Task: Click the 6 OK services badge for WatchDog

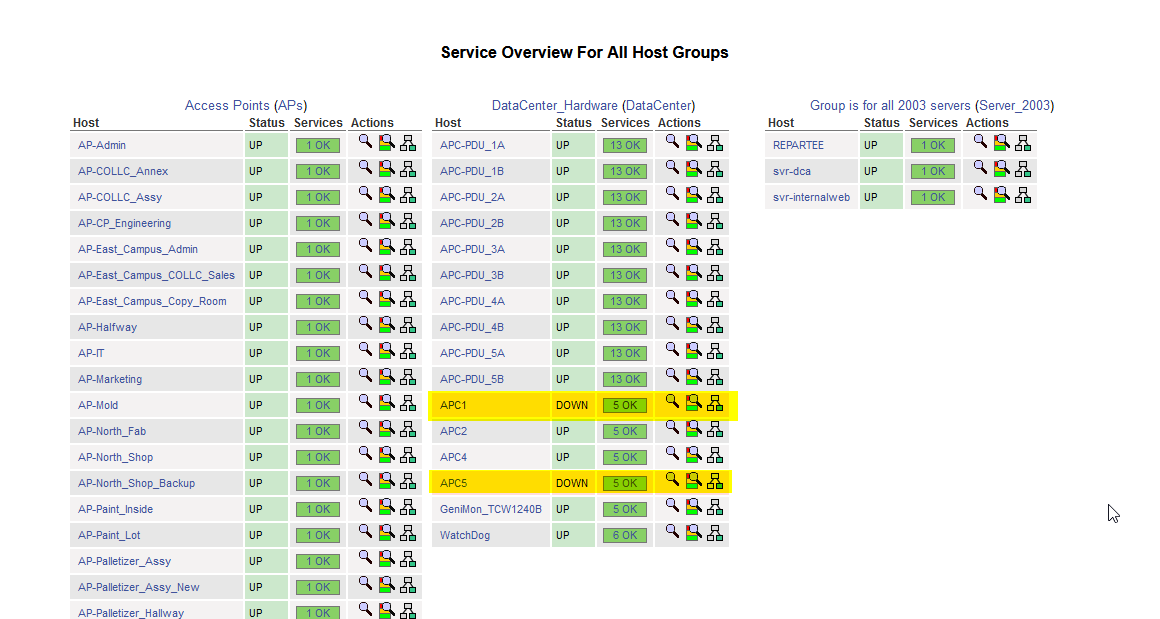Action: (625, 535)
